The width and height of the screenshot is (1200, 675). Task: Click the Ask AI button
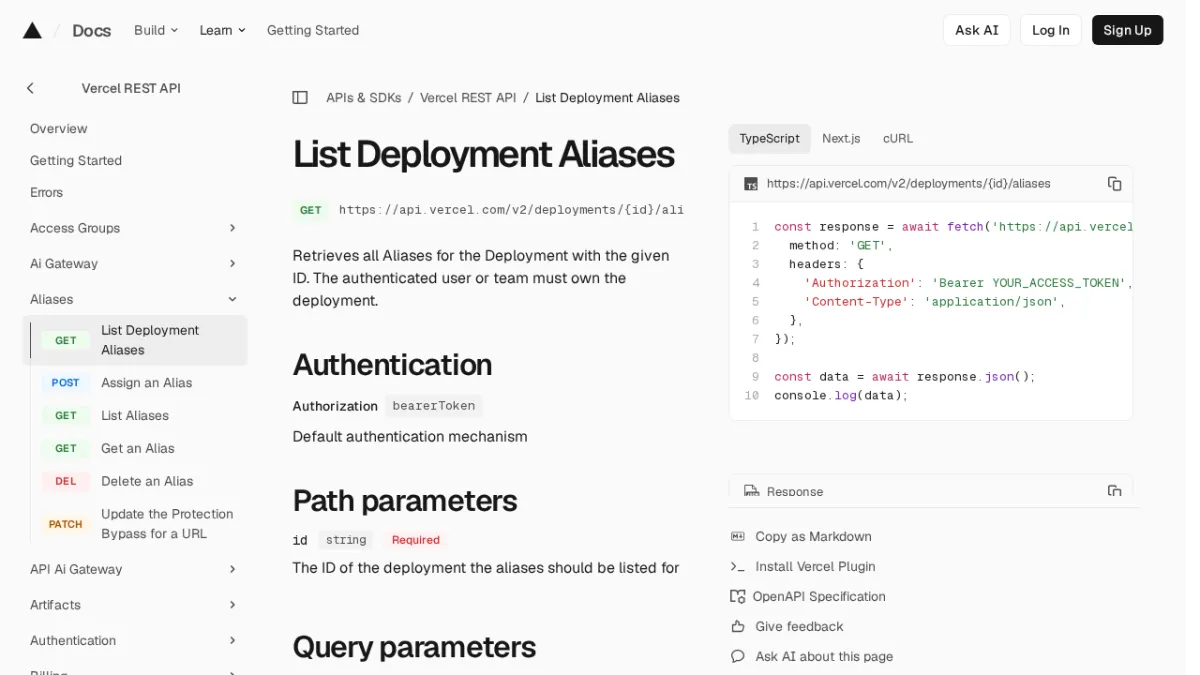(x=977, y=30)
